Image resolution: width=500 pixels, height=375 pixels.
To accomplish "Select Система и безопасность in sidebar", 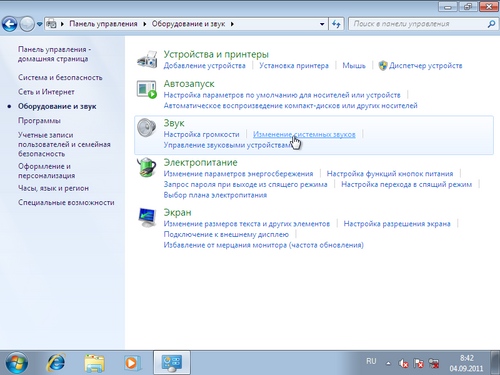I will coord(60,77).
